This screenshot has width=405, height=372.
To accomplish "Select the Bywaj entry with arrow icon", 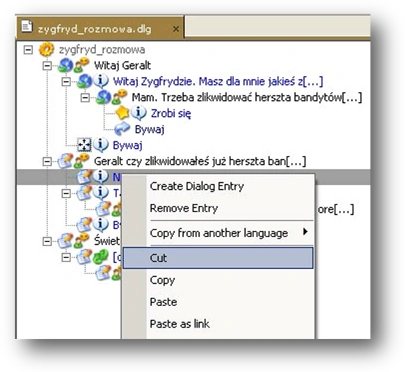I will [x=149, y=129].
